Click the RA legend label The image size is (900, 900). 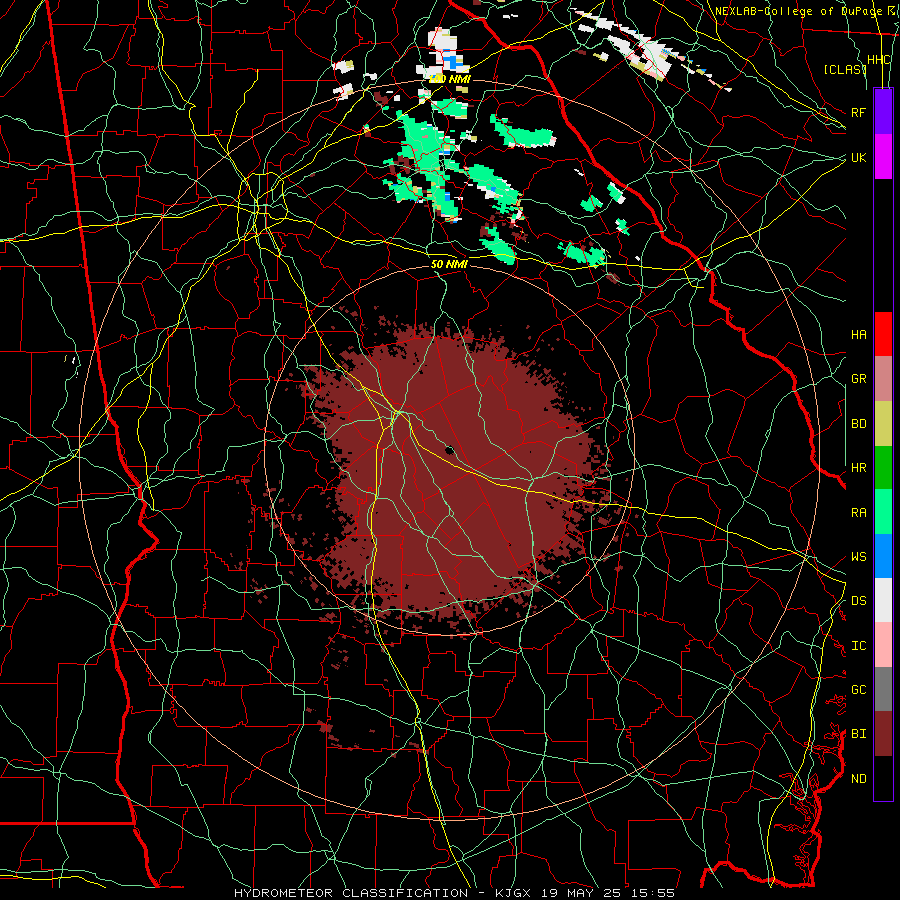[858, 513]
